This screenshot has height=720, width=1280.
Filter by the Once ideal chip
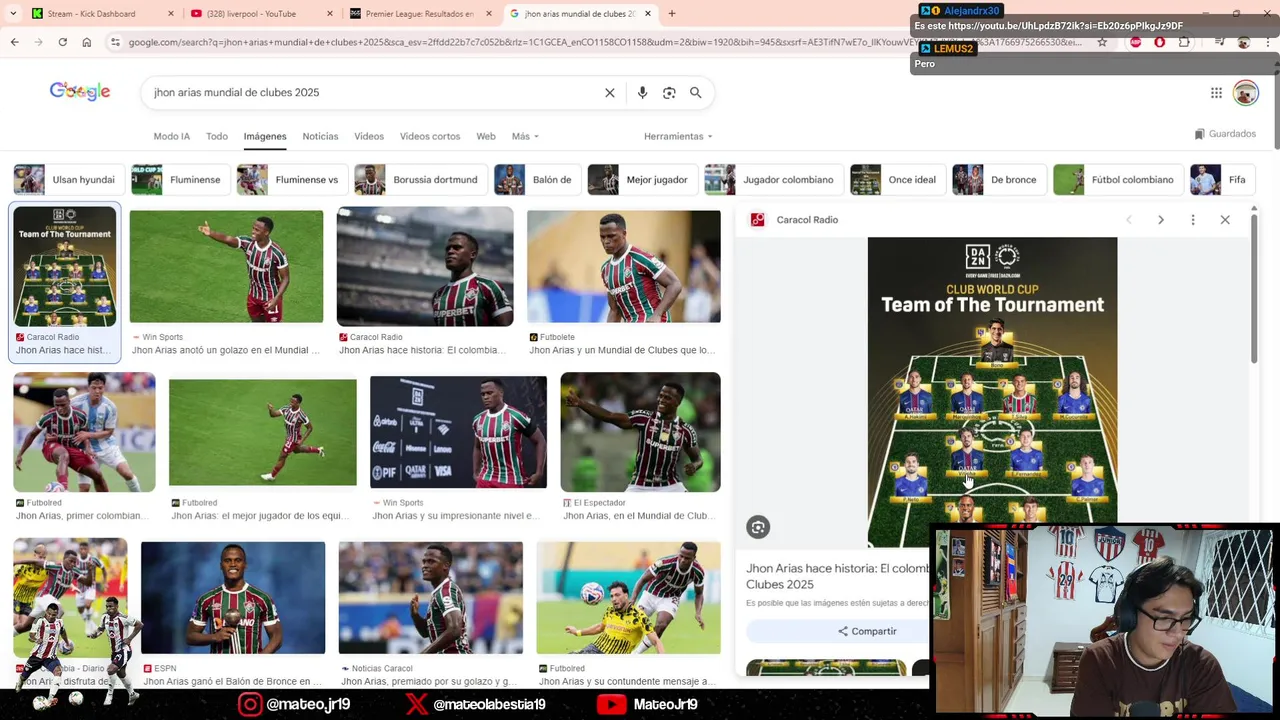point(897,180)
